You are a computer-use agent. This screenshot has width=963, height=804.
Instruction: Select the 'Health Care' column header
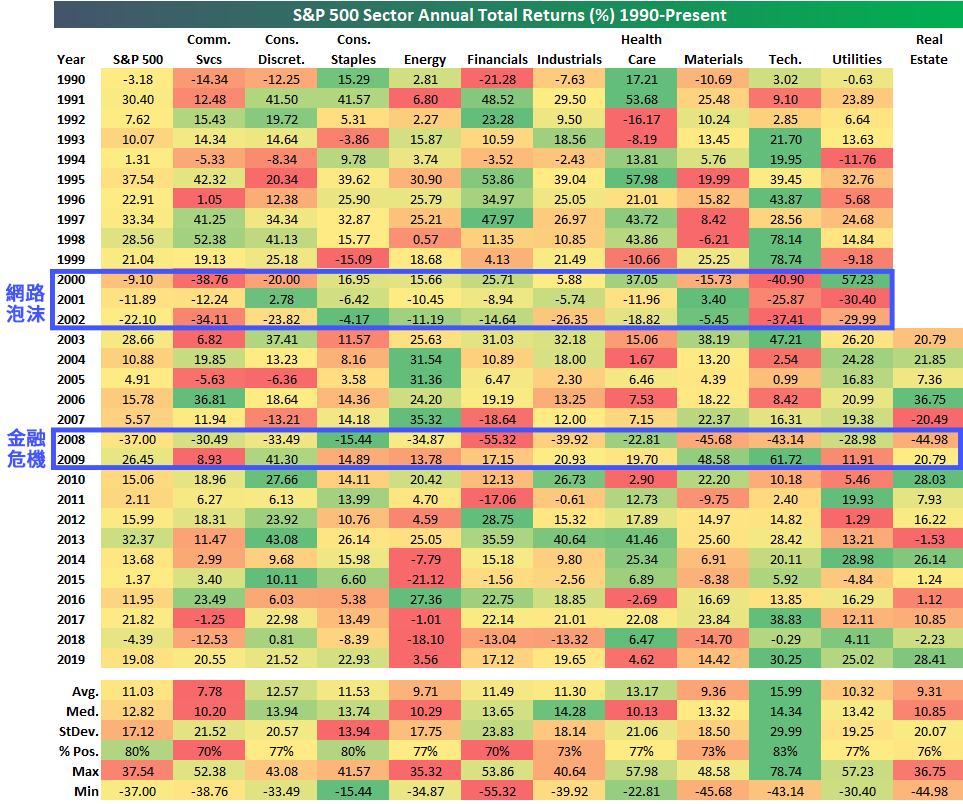click(641, 50)
